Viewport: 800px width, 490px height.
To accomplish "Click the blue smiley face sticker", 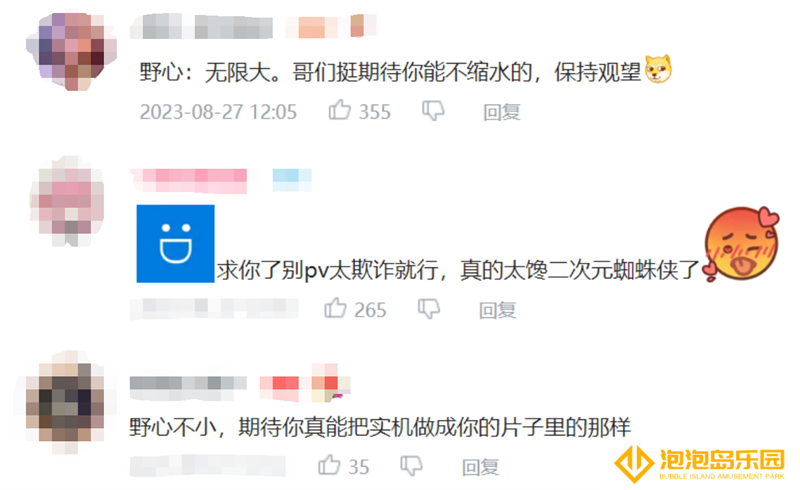I will [x=175, y=243].
